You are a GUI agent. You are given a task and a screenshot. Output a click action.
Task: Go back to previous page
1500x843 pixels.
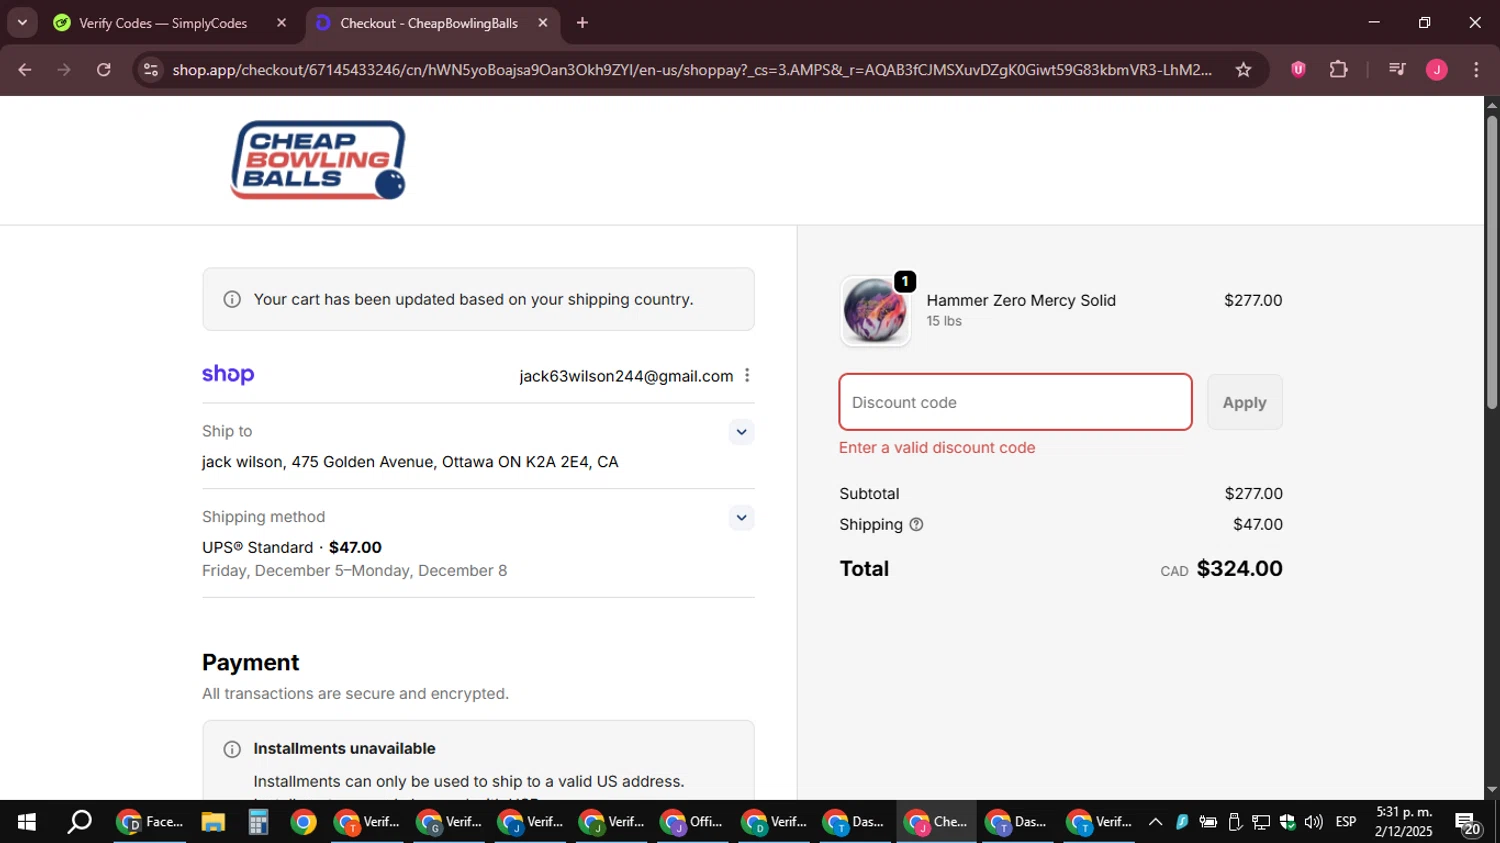pos(25,70)
